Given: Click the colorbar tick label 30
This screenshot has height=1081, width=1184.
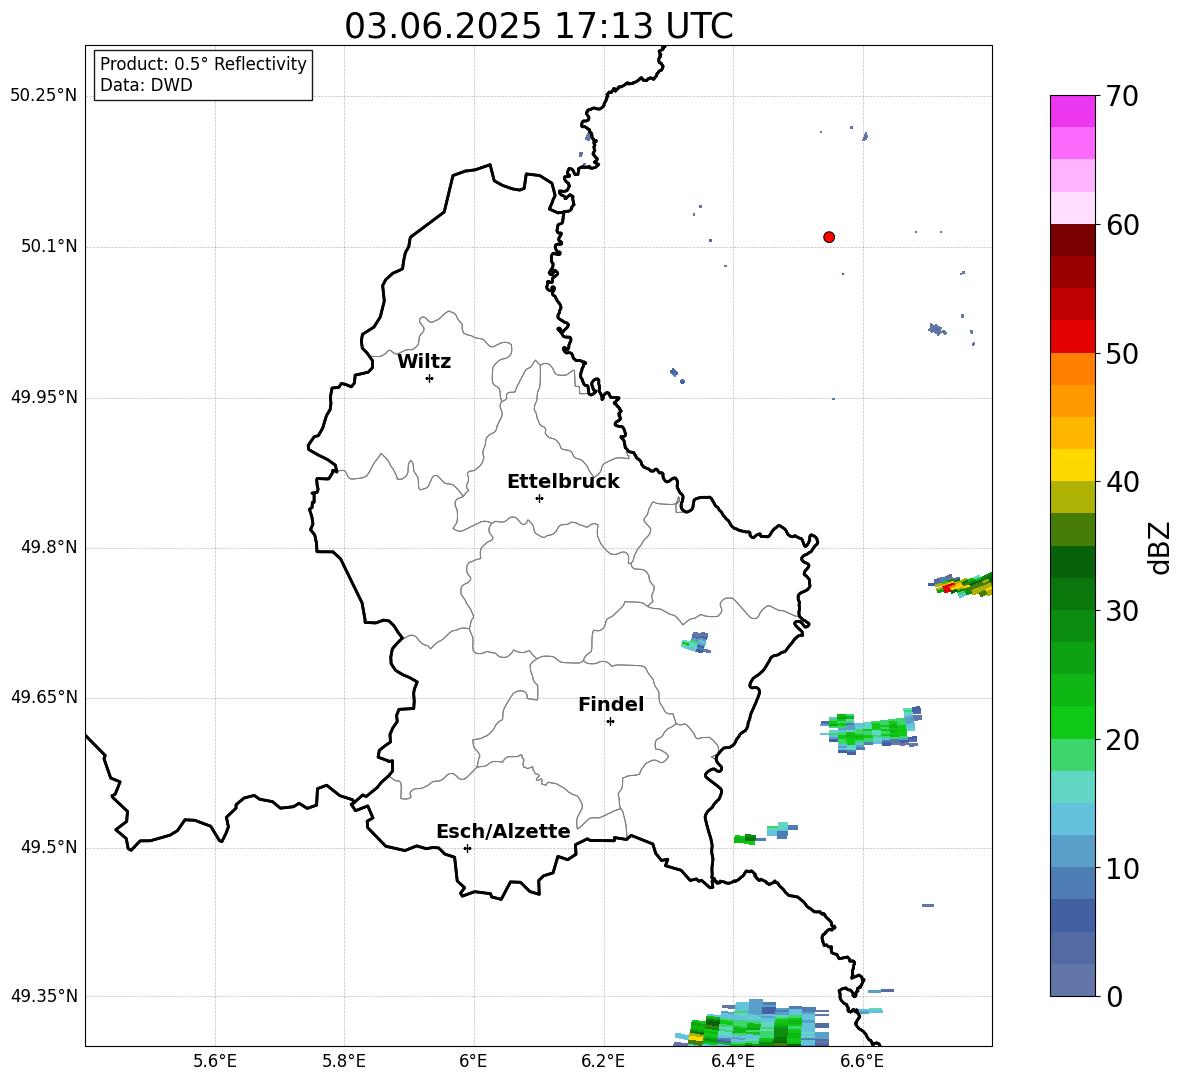Looking at the screenshot, I should (x=1121, y=611).
